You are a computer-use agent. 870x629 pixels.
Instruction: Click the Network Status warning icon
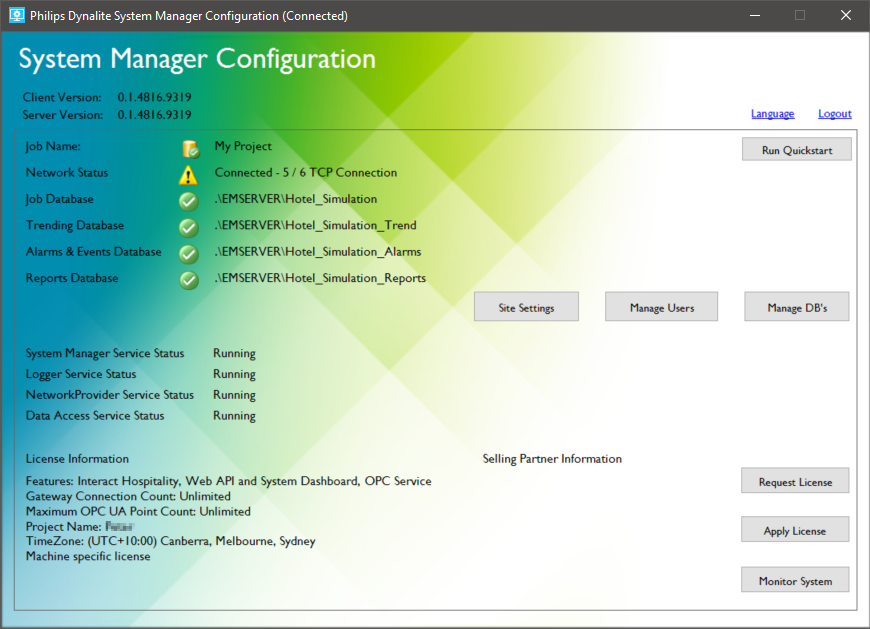click(x=189, y=174)
